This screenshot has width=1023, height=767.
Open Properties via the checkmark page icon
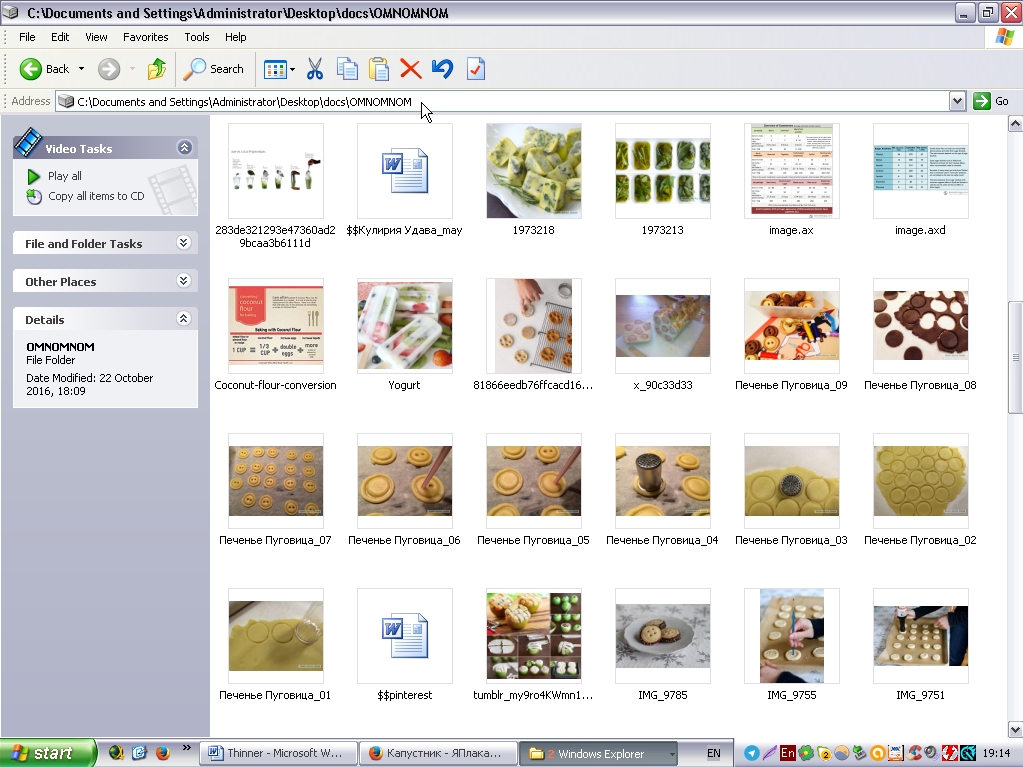click(x=475, y=69)
